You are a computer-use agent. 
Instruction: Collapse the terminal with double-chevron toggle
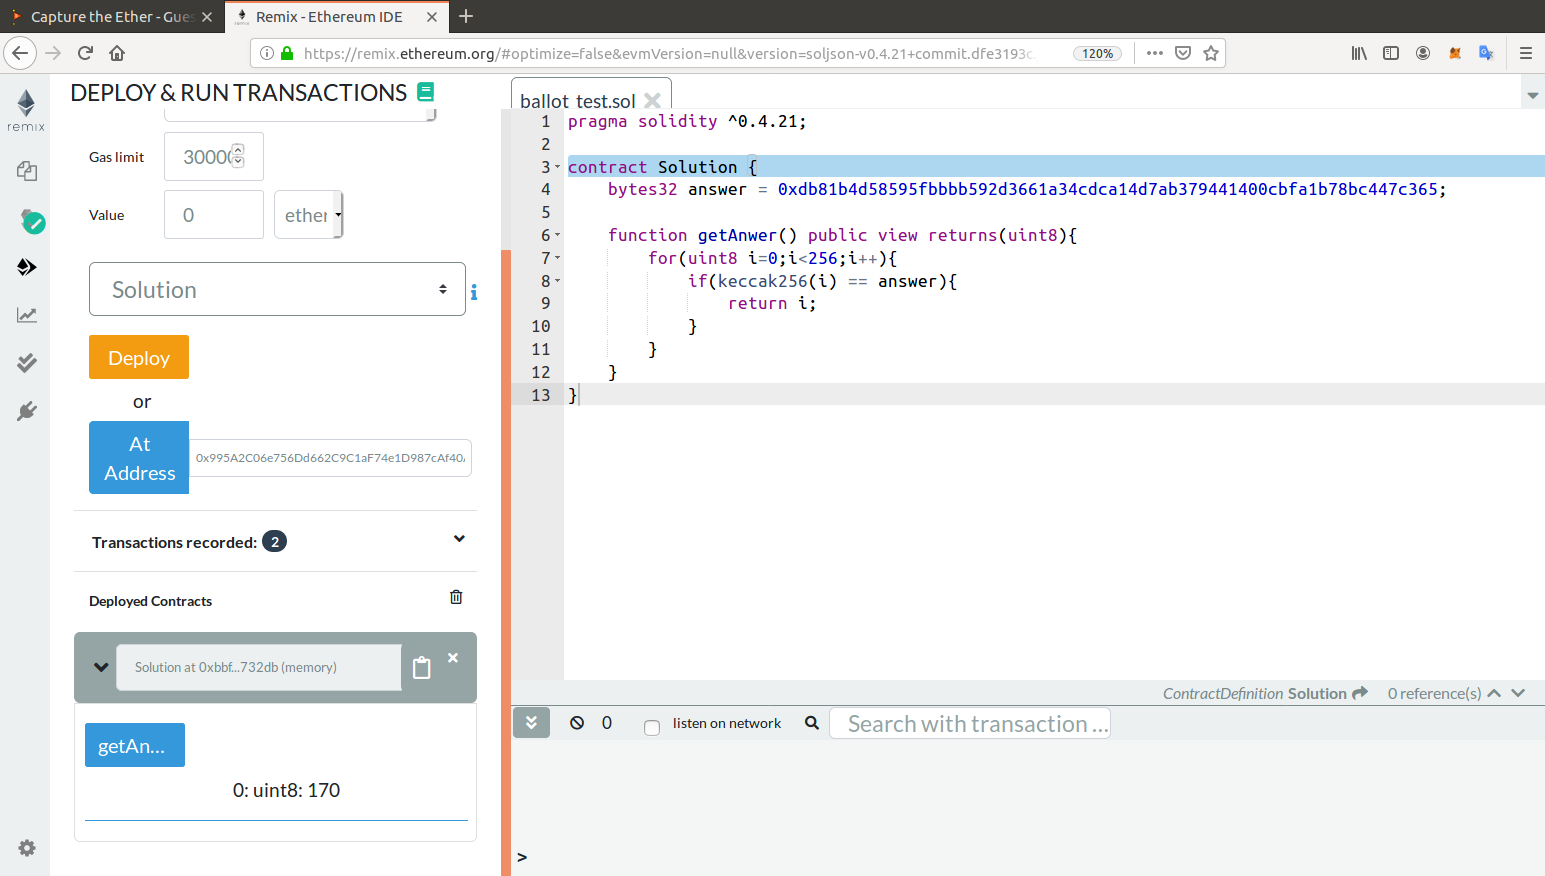tap(531, 722)
